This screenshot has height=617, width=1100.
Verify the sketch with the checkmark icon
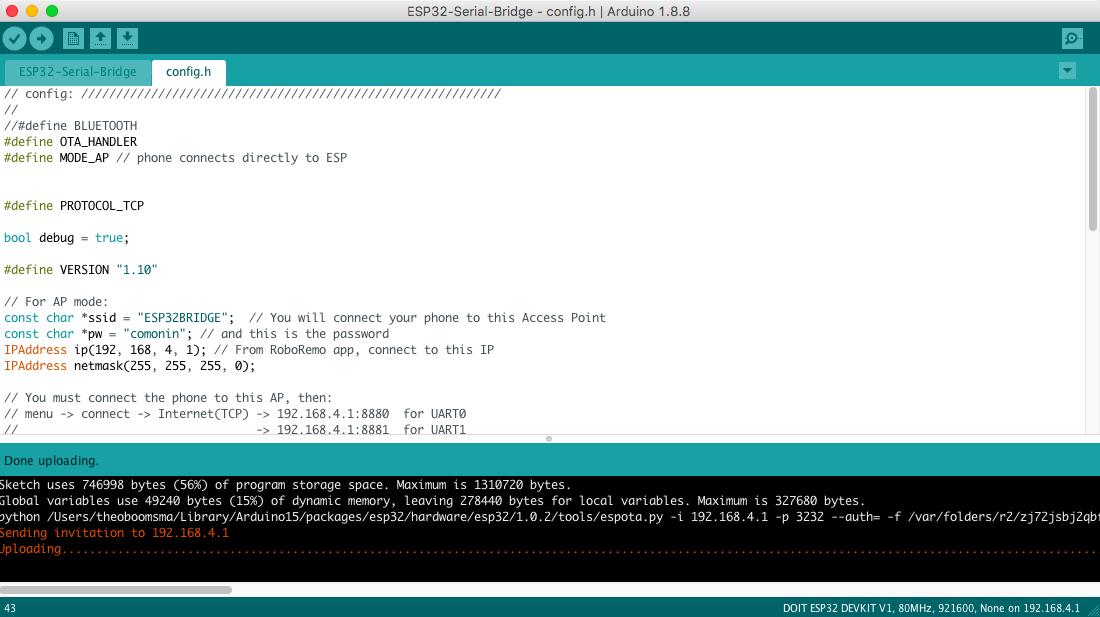point(14,38)
